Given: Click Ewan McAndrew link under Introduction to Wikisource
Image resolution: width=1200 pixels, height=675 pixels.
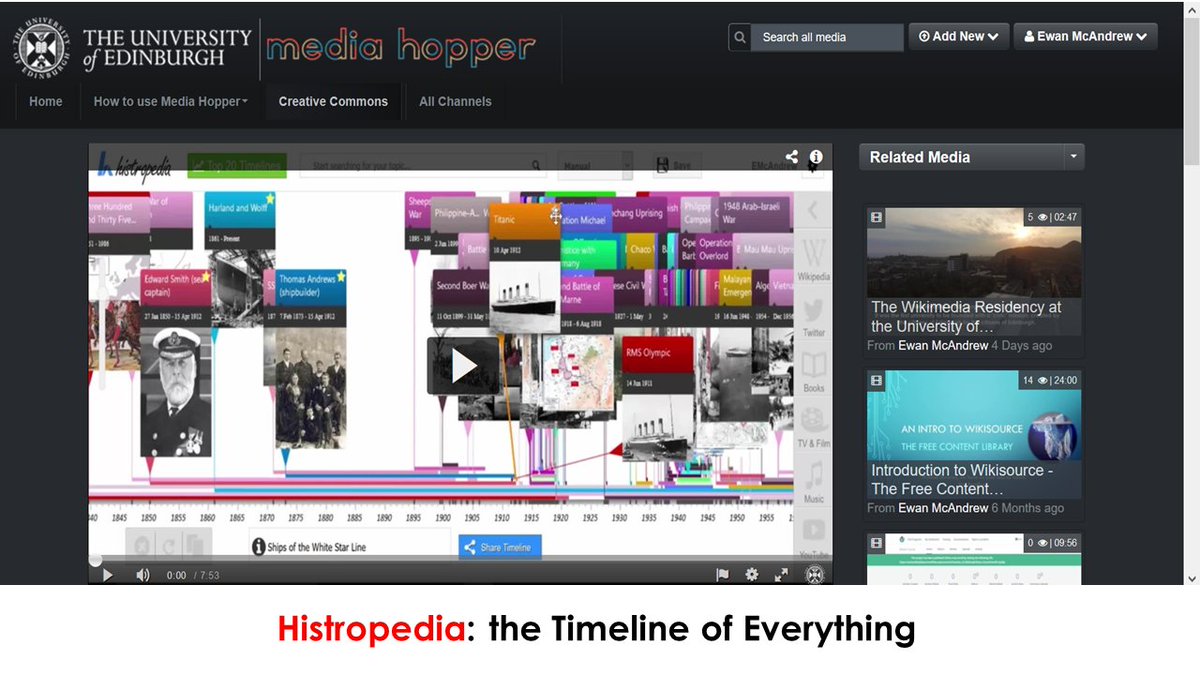Looking at the screenshot, I should pyautogui.click(x=943, y=508).
